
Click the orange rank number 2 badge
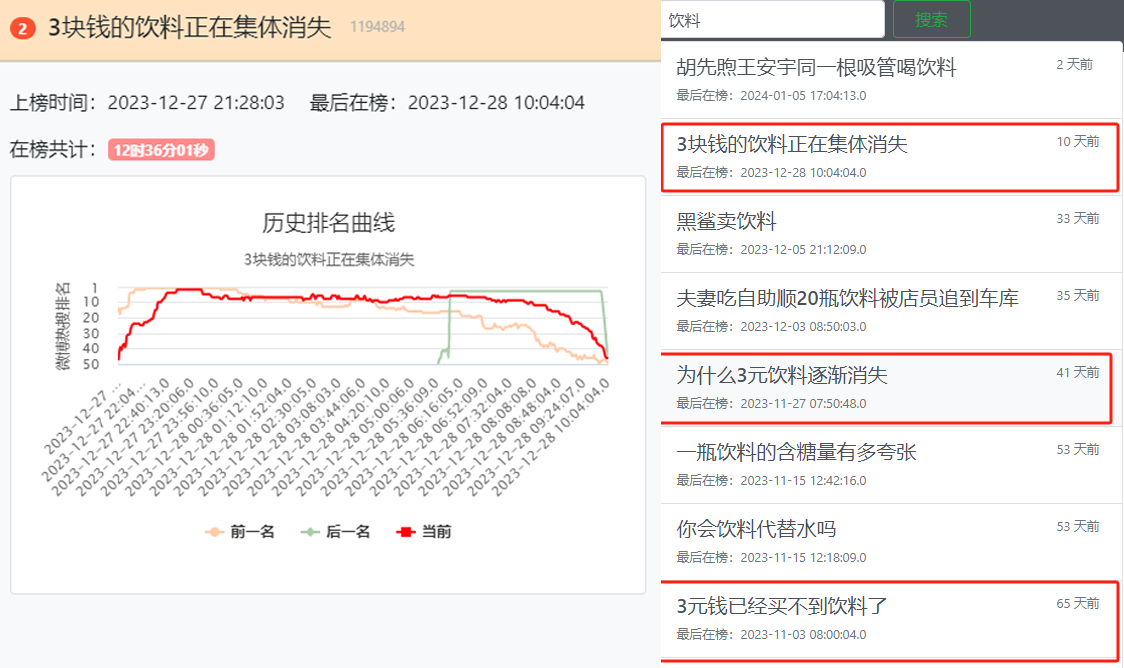tap(22, 28)
